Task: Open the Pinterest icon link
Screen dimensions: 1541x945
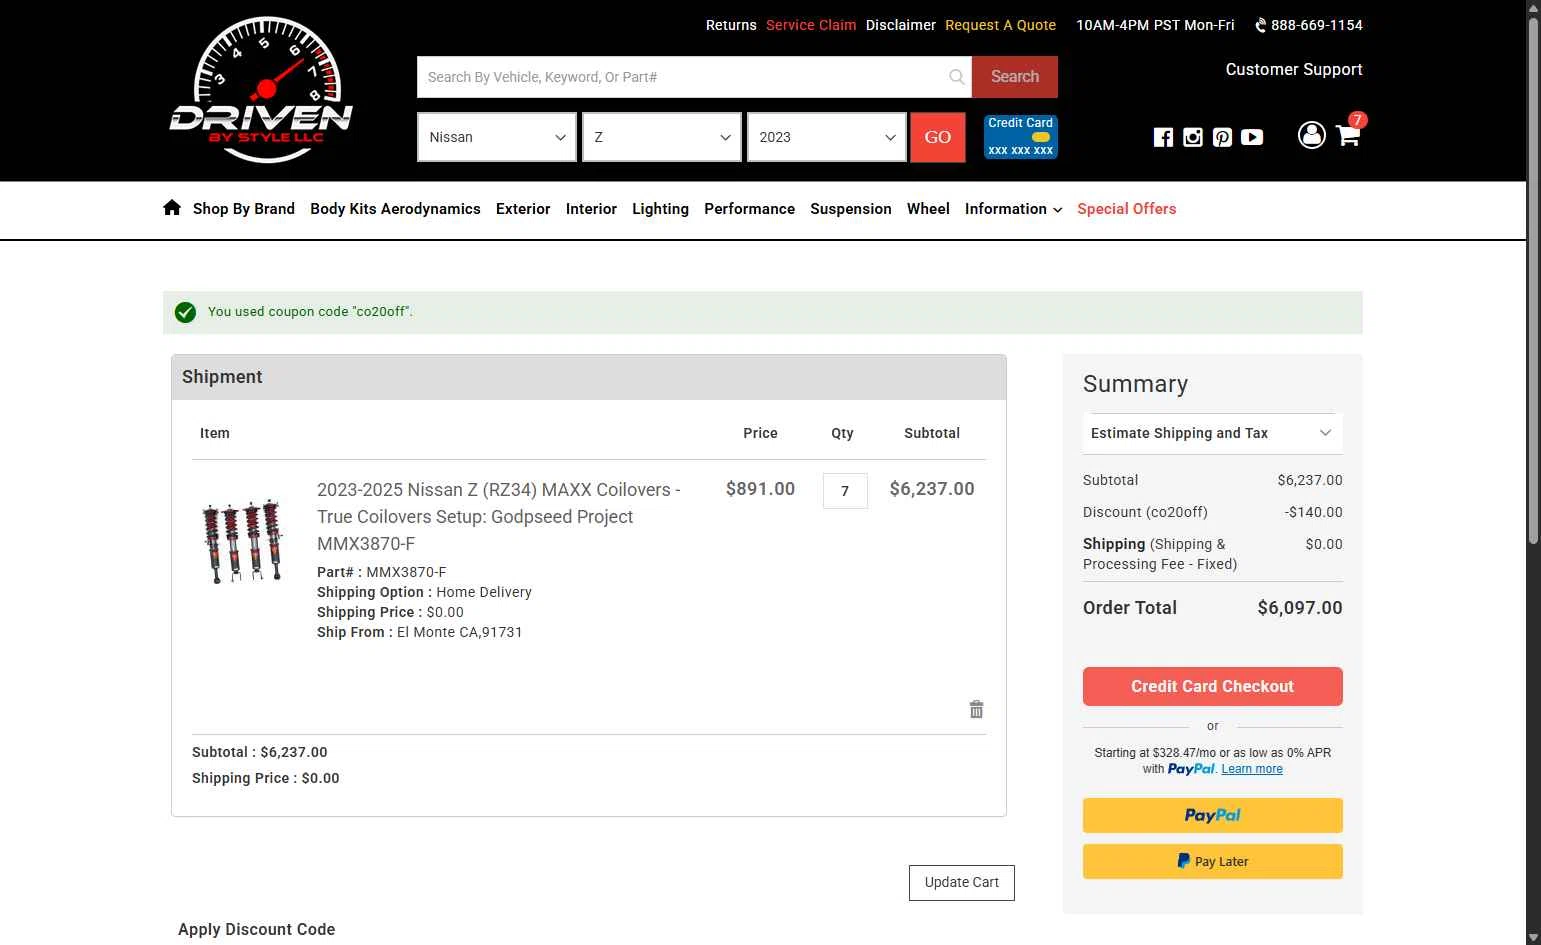Action: click(1222, 137)
